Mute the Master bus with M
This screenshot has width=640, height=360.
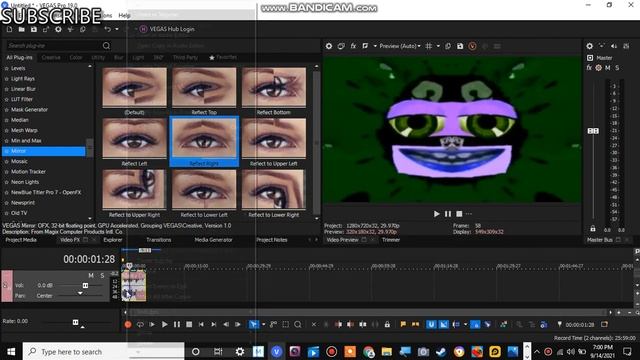coord(607,68)
